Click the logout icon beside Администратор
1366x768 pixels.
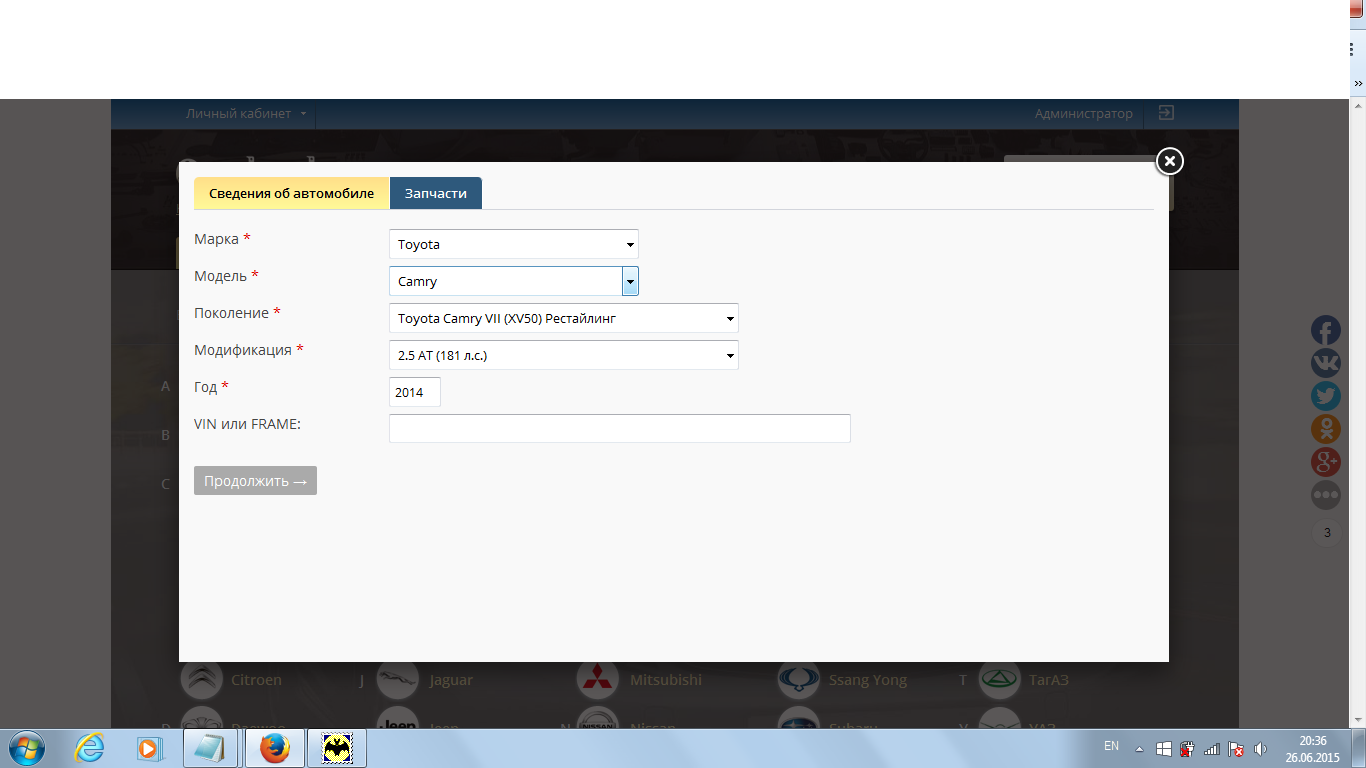point(1165,113)
